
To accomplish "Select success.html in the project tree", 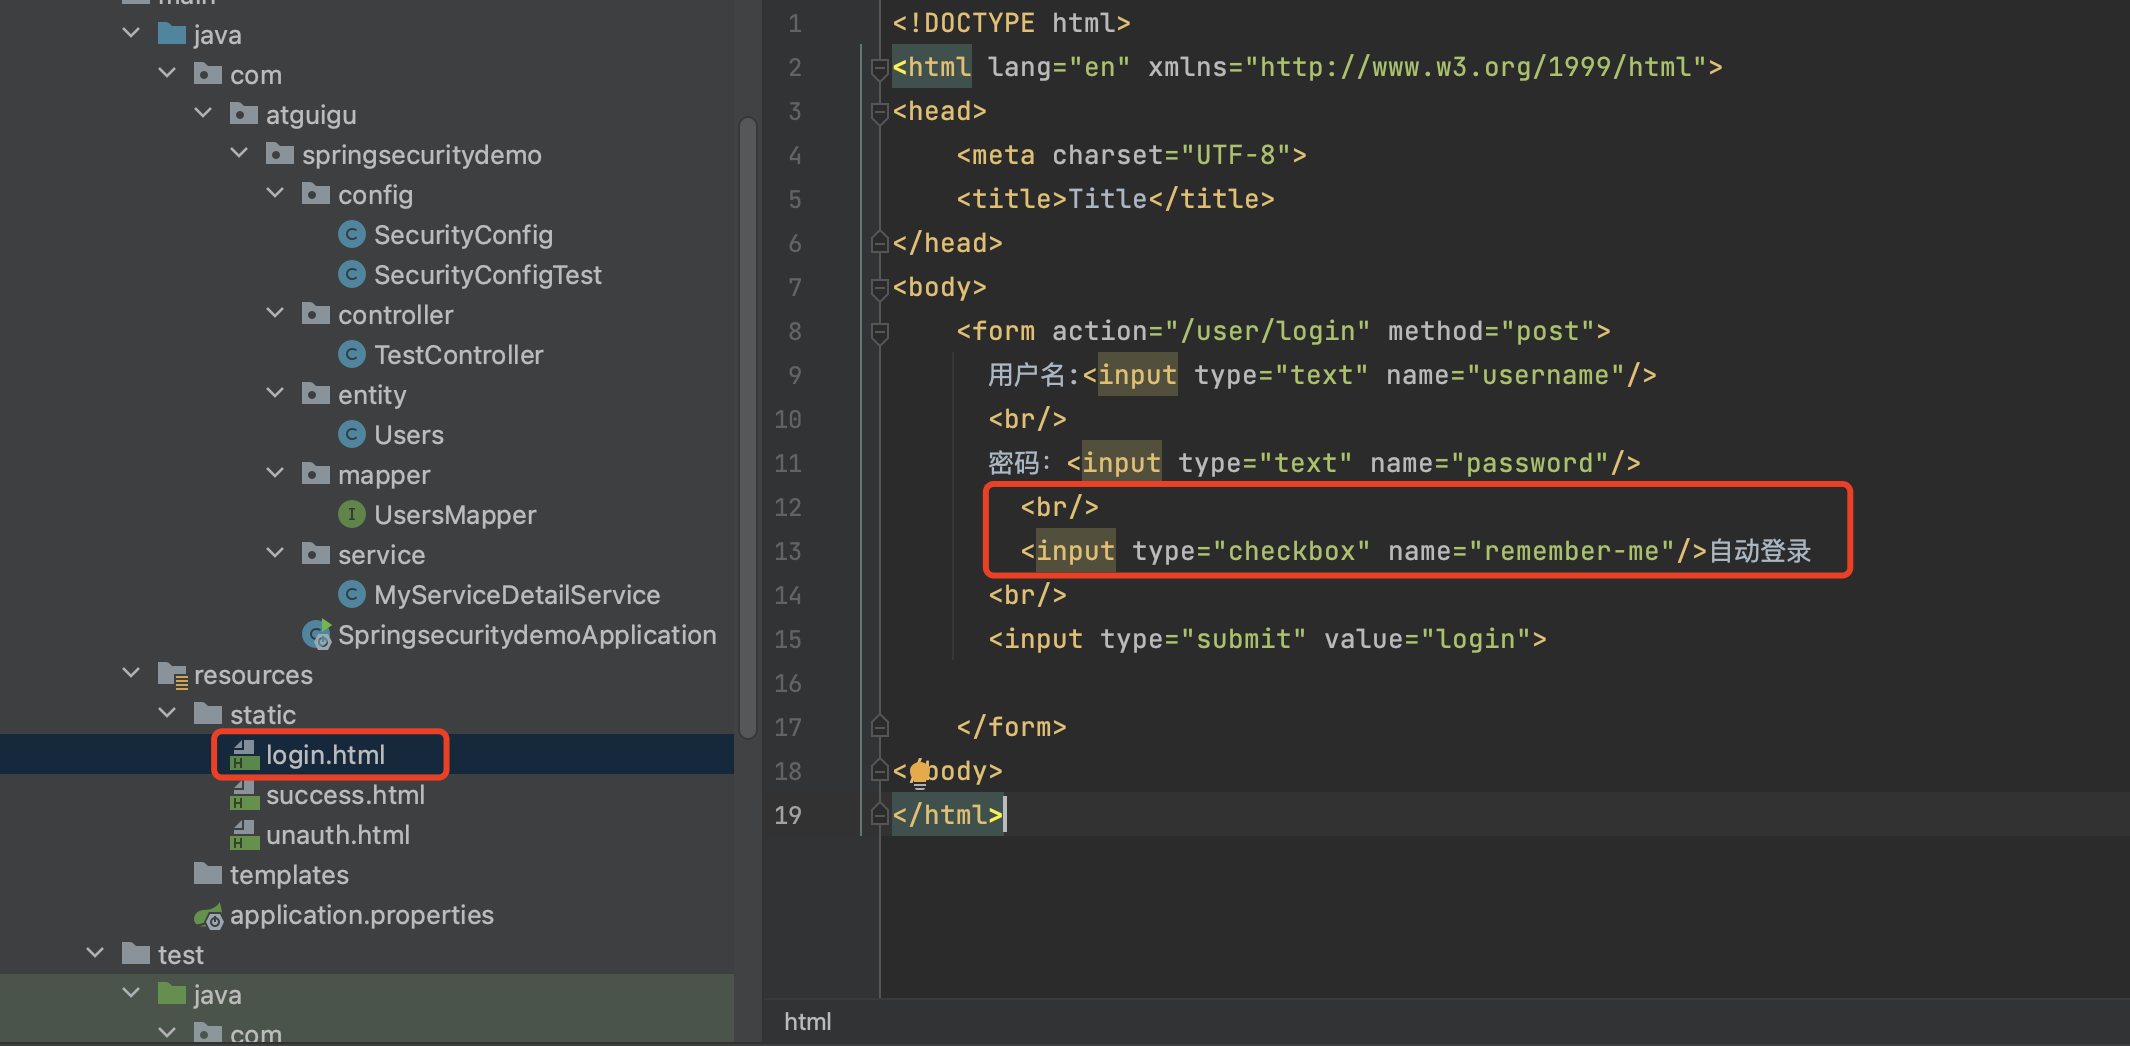I will (345, 795).
